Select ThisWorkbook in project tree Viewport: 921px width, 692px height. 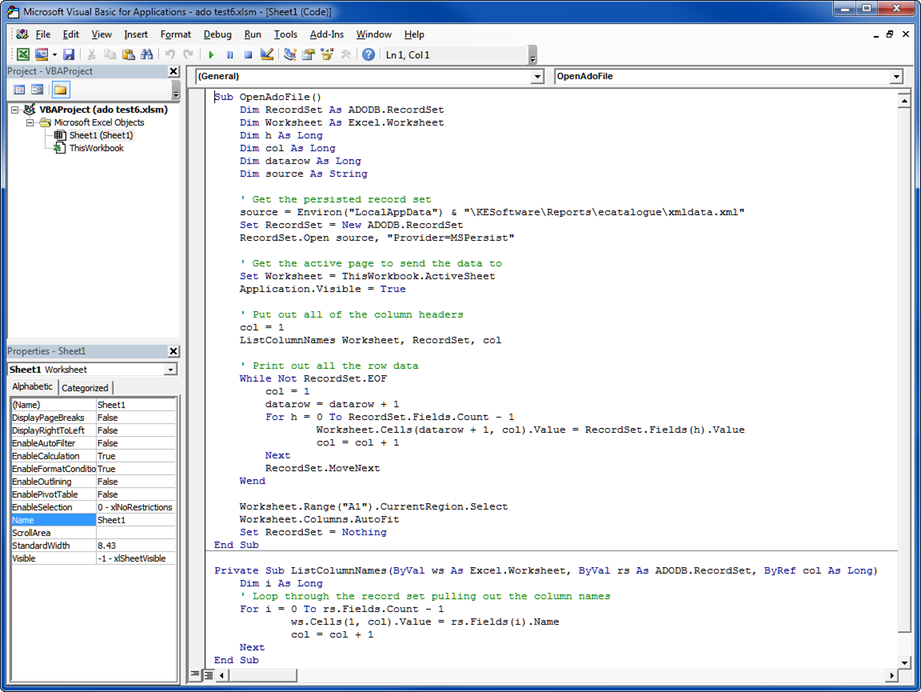coord(96,148)
